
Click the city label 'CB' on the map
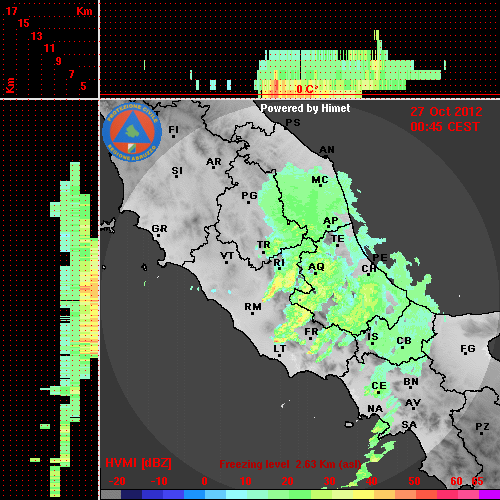(404, 341)
